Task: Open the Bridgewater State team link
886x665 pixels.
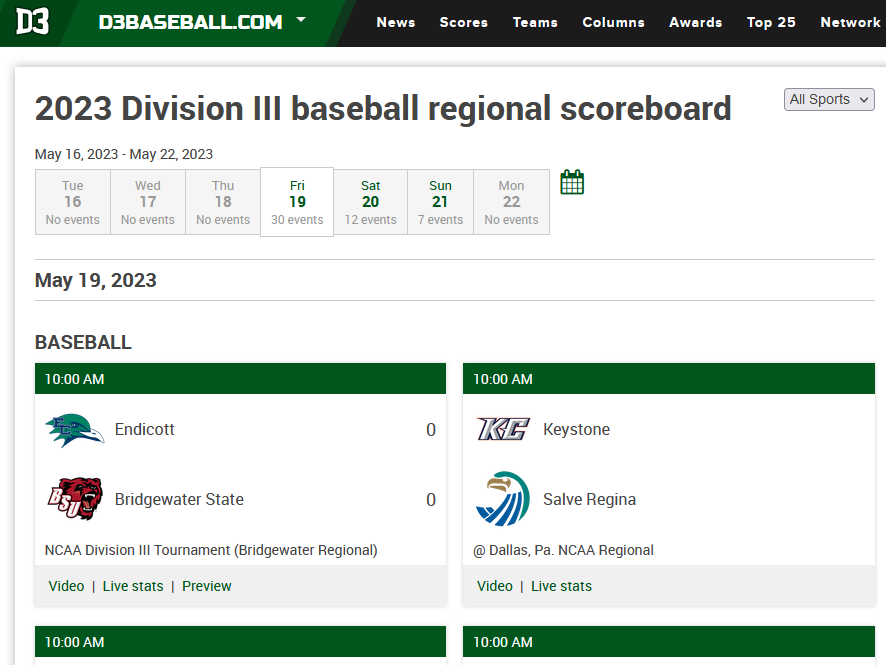Action: [x=179, y=499]
